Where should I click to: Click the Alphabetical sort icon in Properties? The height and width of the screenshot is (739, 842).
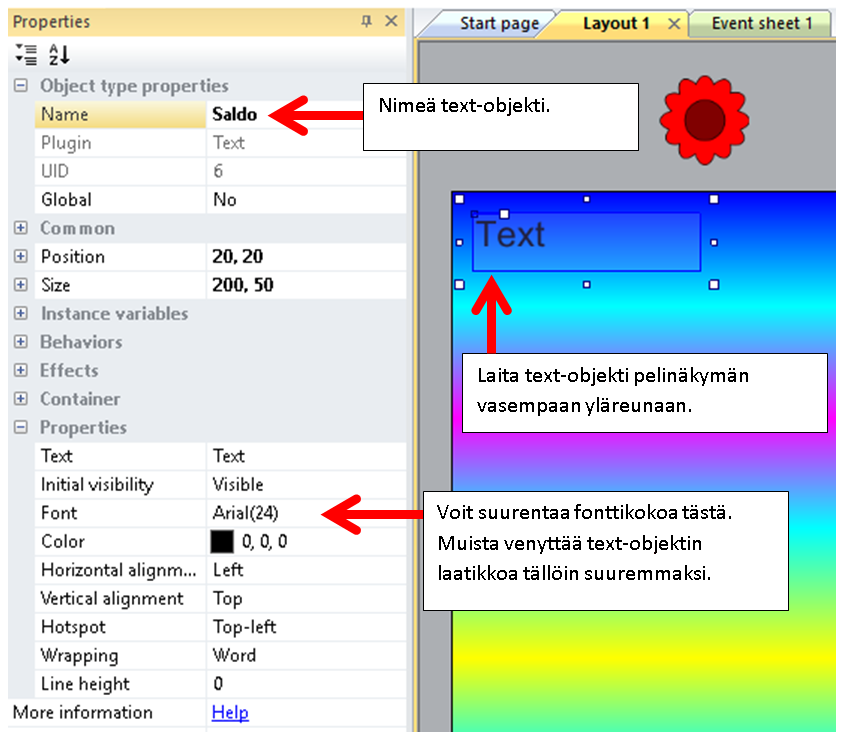click(59, 55)
